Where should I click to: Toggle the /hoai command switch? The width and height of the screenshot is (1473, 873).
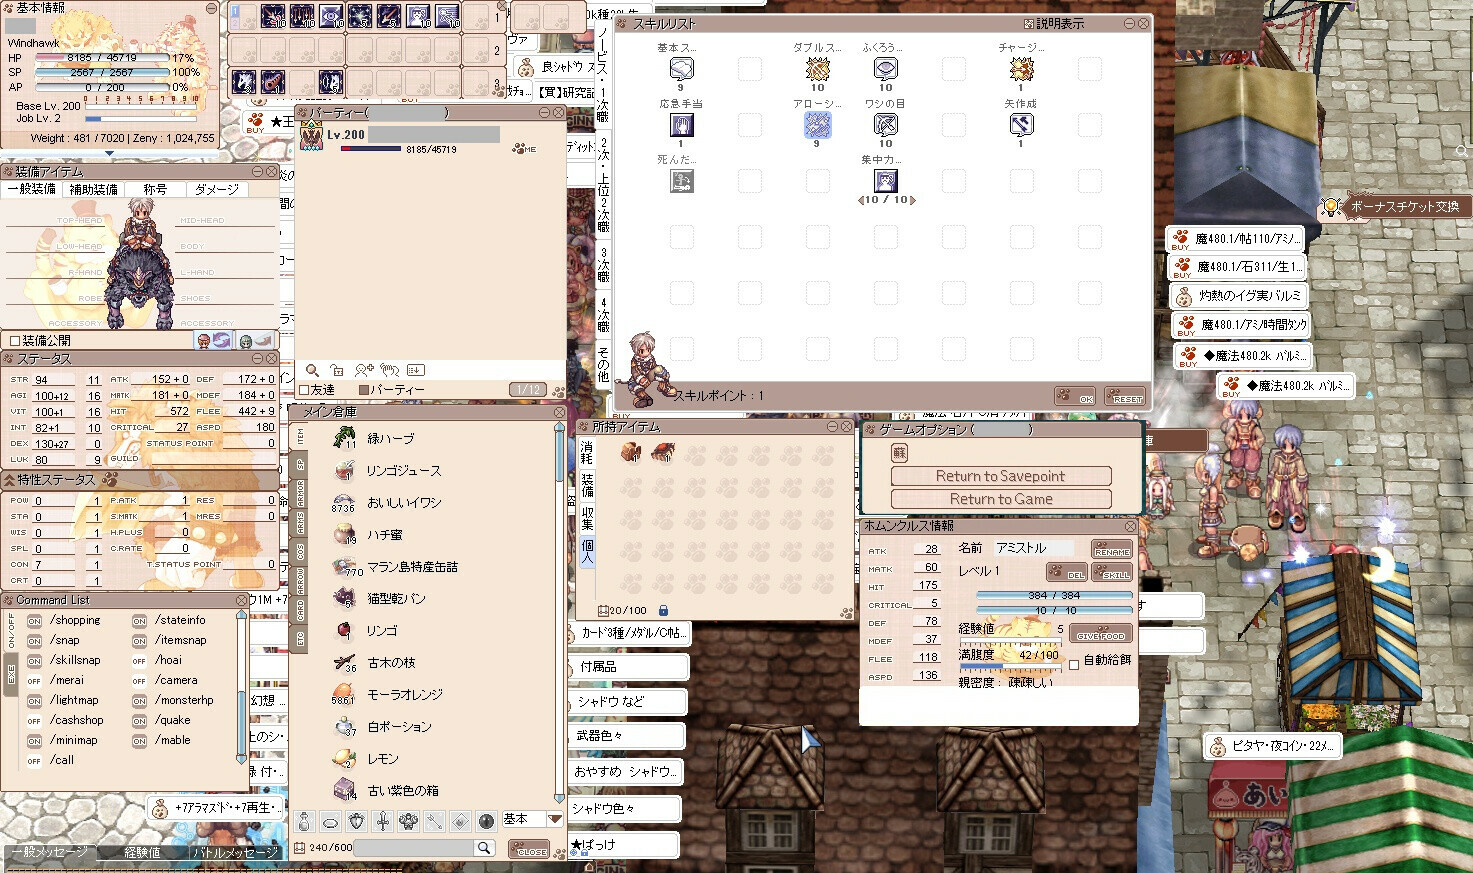139,661
